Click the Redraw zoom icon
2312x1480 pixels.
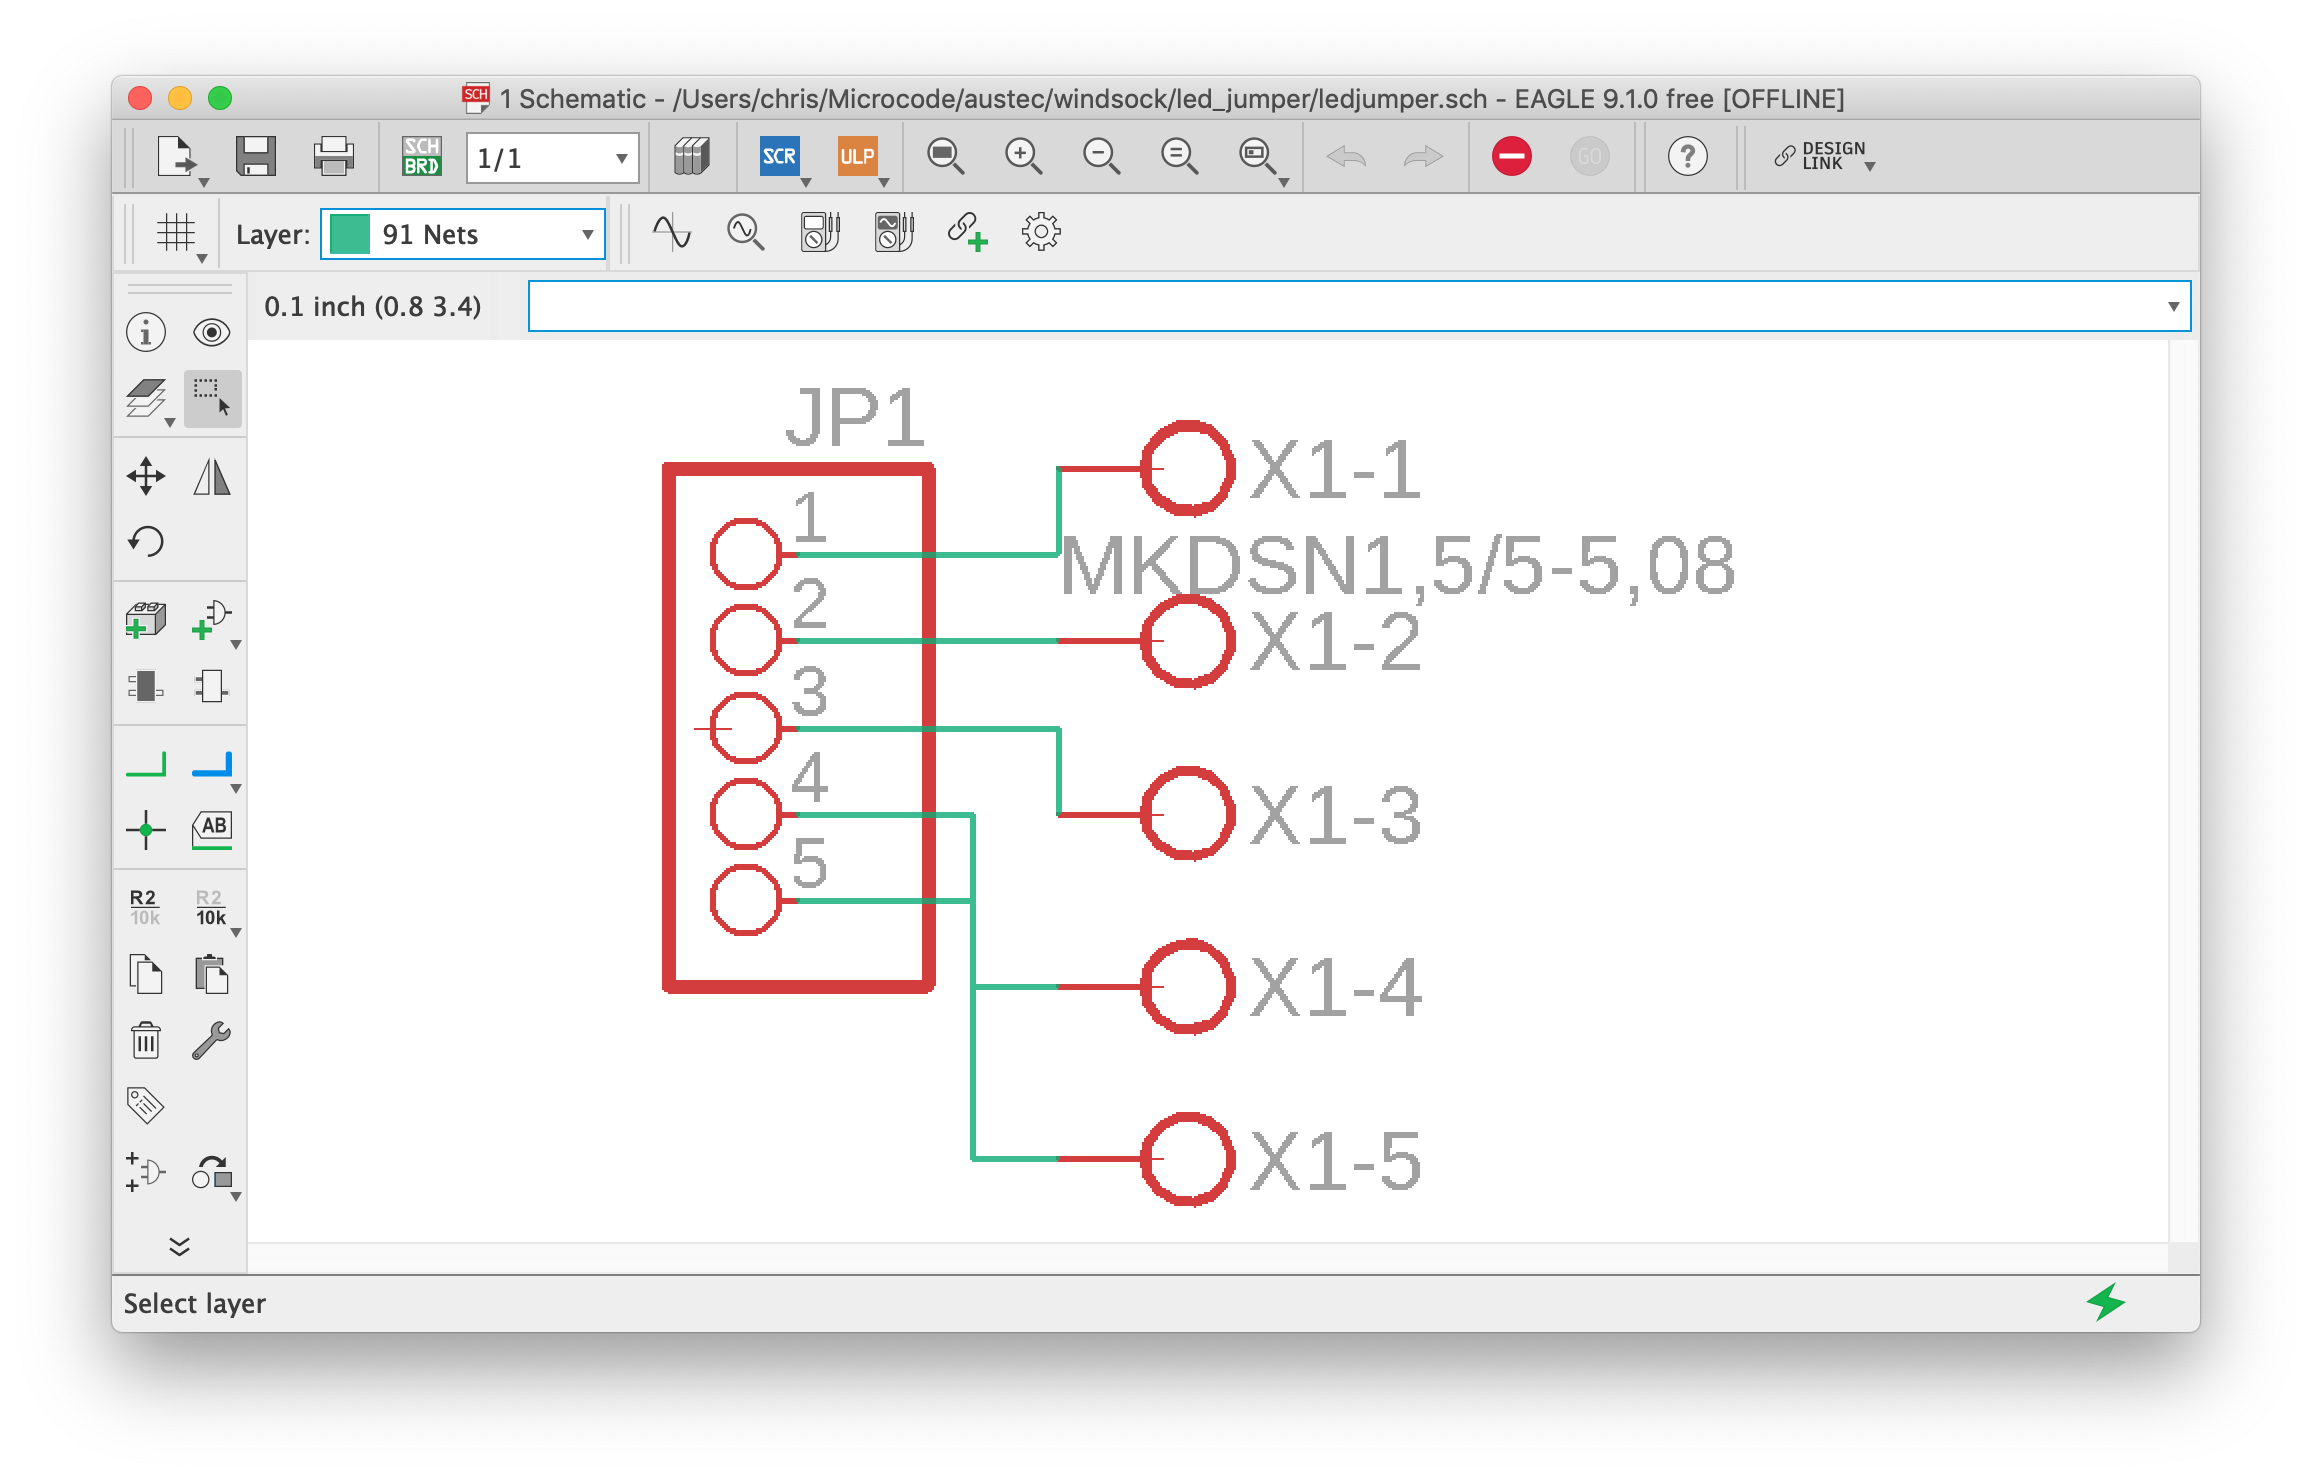pos(1178,157)
